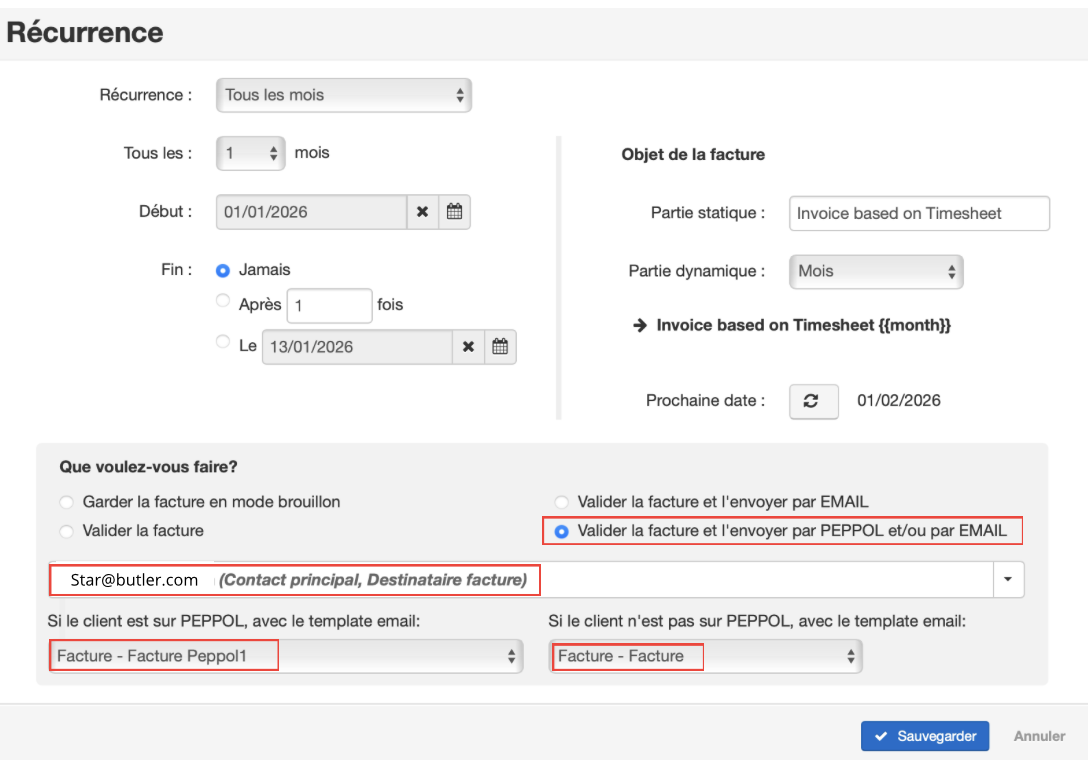
Task: Open the non-PEPPOL Facture template dropdown
Action: [705, 656]
